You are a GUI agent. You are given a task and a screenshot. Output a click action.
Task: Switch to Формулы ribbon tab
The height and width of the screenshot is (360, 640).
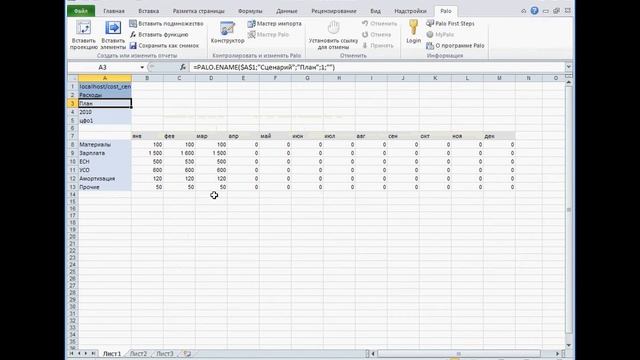(x=250, y=11)
